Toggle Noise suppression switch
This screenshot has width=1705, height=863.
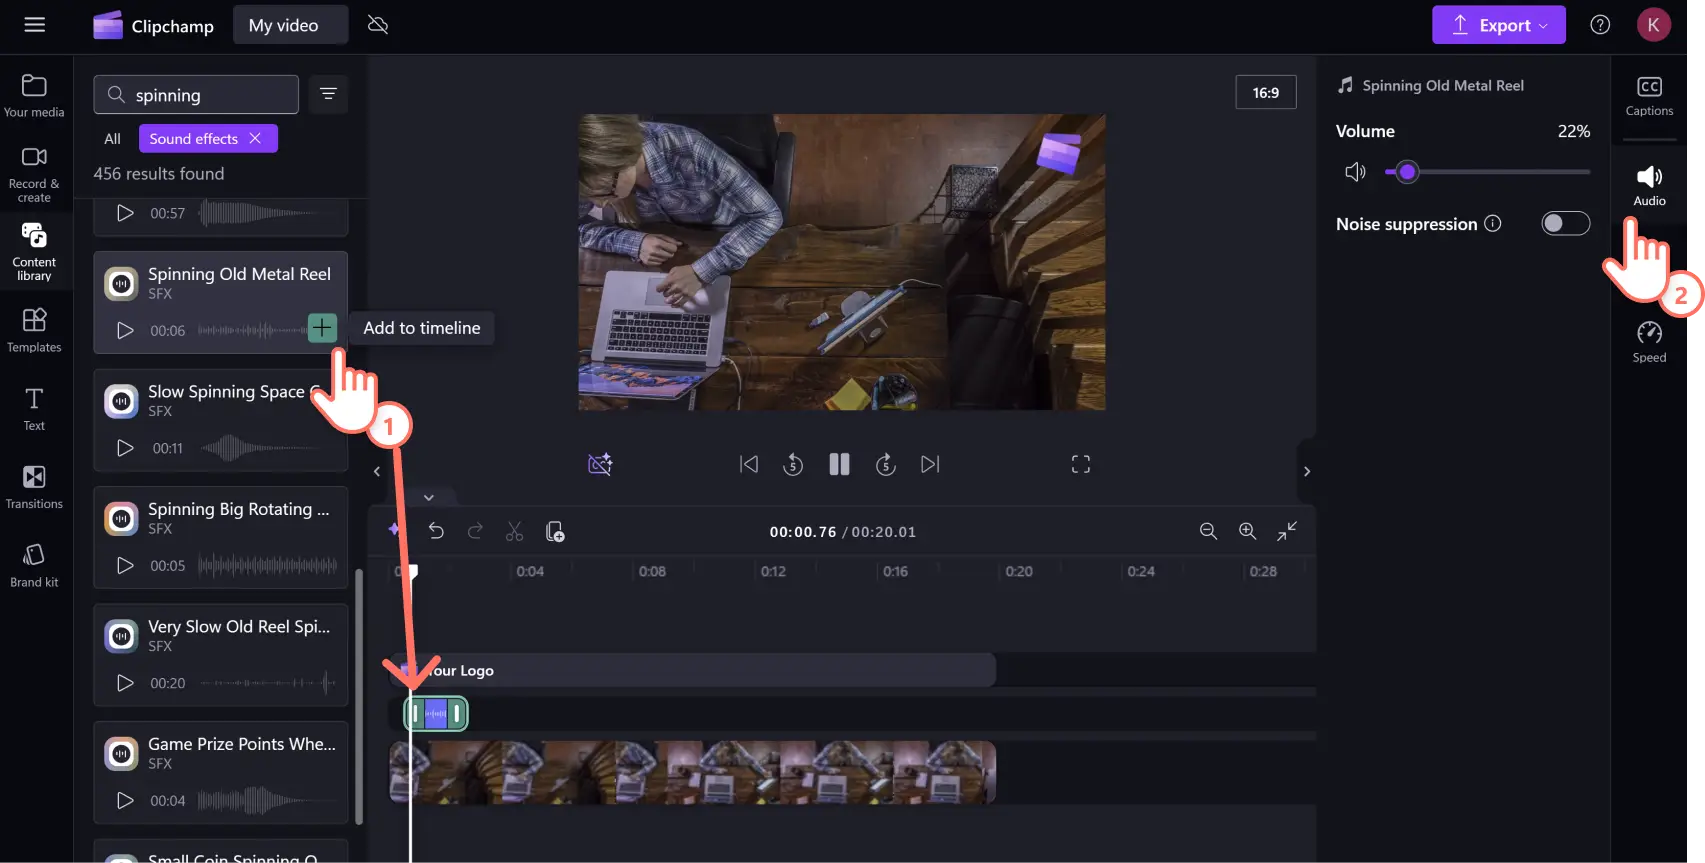1565,223
